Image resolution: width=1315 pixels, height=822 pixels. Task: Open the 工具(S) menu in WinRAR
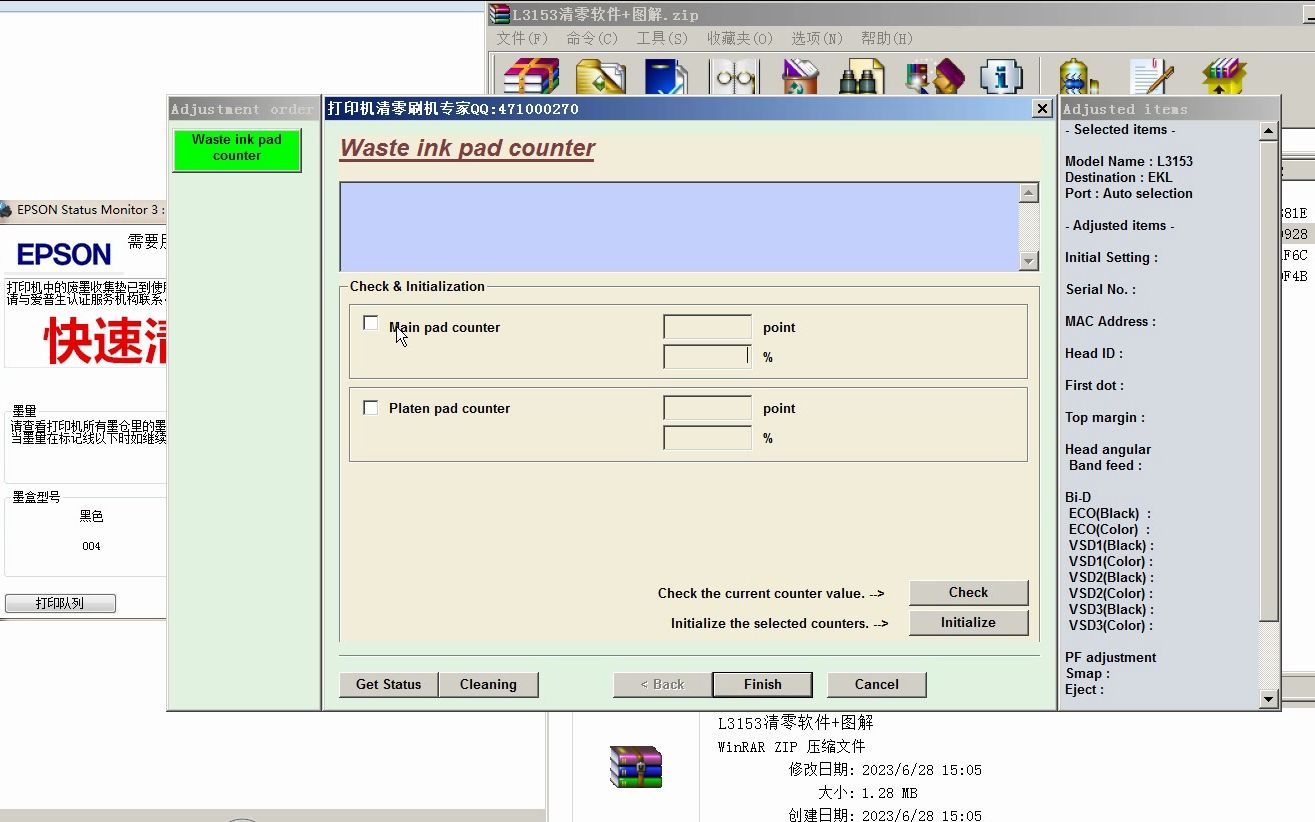coord(662,38)
